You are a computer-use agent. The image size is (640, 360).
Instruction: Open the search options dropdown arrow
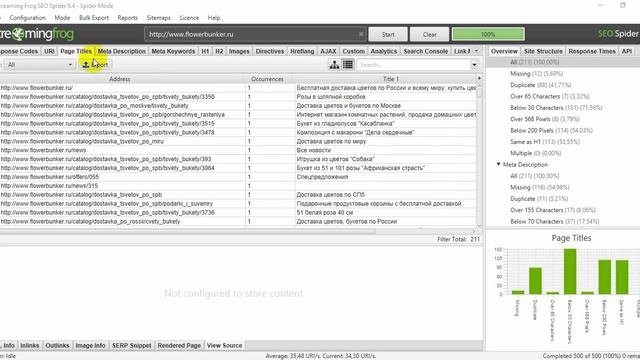[x=474, y=65]
